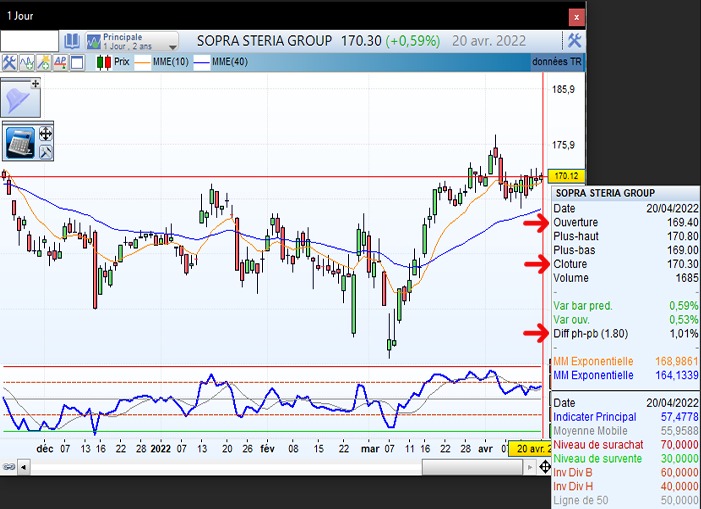Click the AP price scale icon
The width and height of the screenshot is (701, 509).
click(60, 62)
